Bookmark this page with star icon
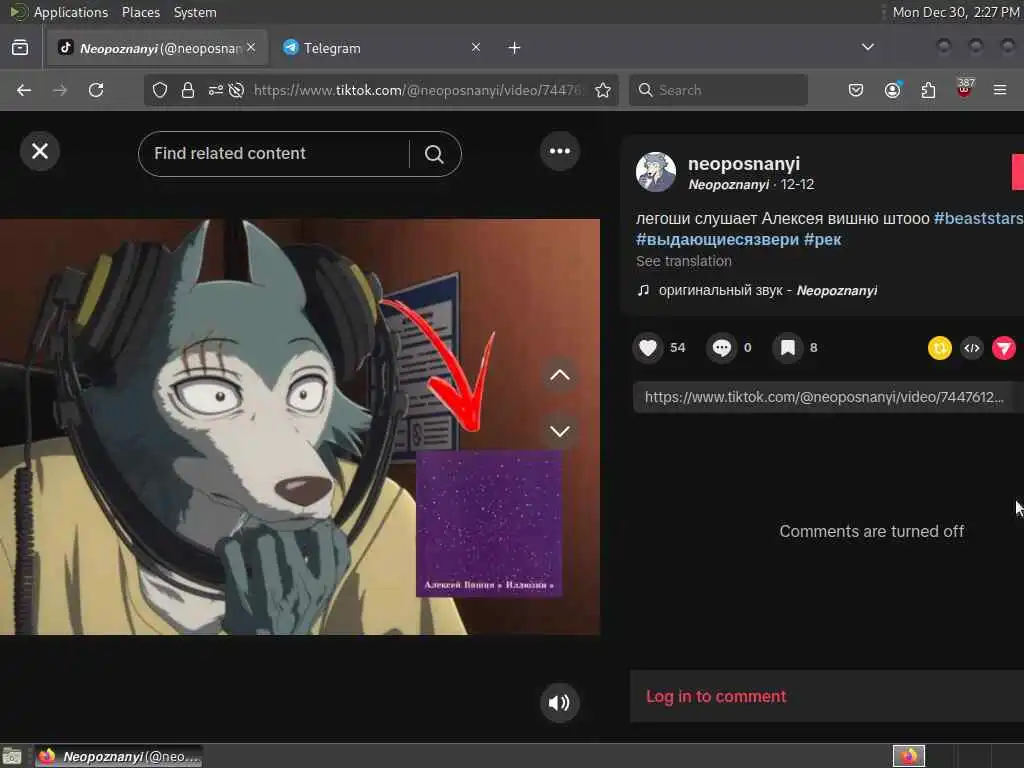The height and width of the screenshot is (768, 1024). click(x=603, y=90)
